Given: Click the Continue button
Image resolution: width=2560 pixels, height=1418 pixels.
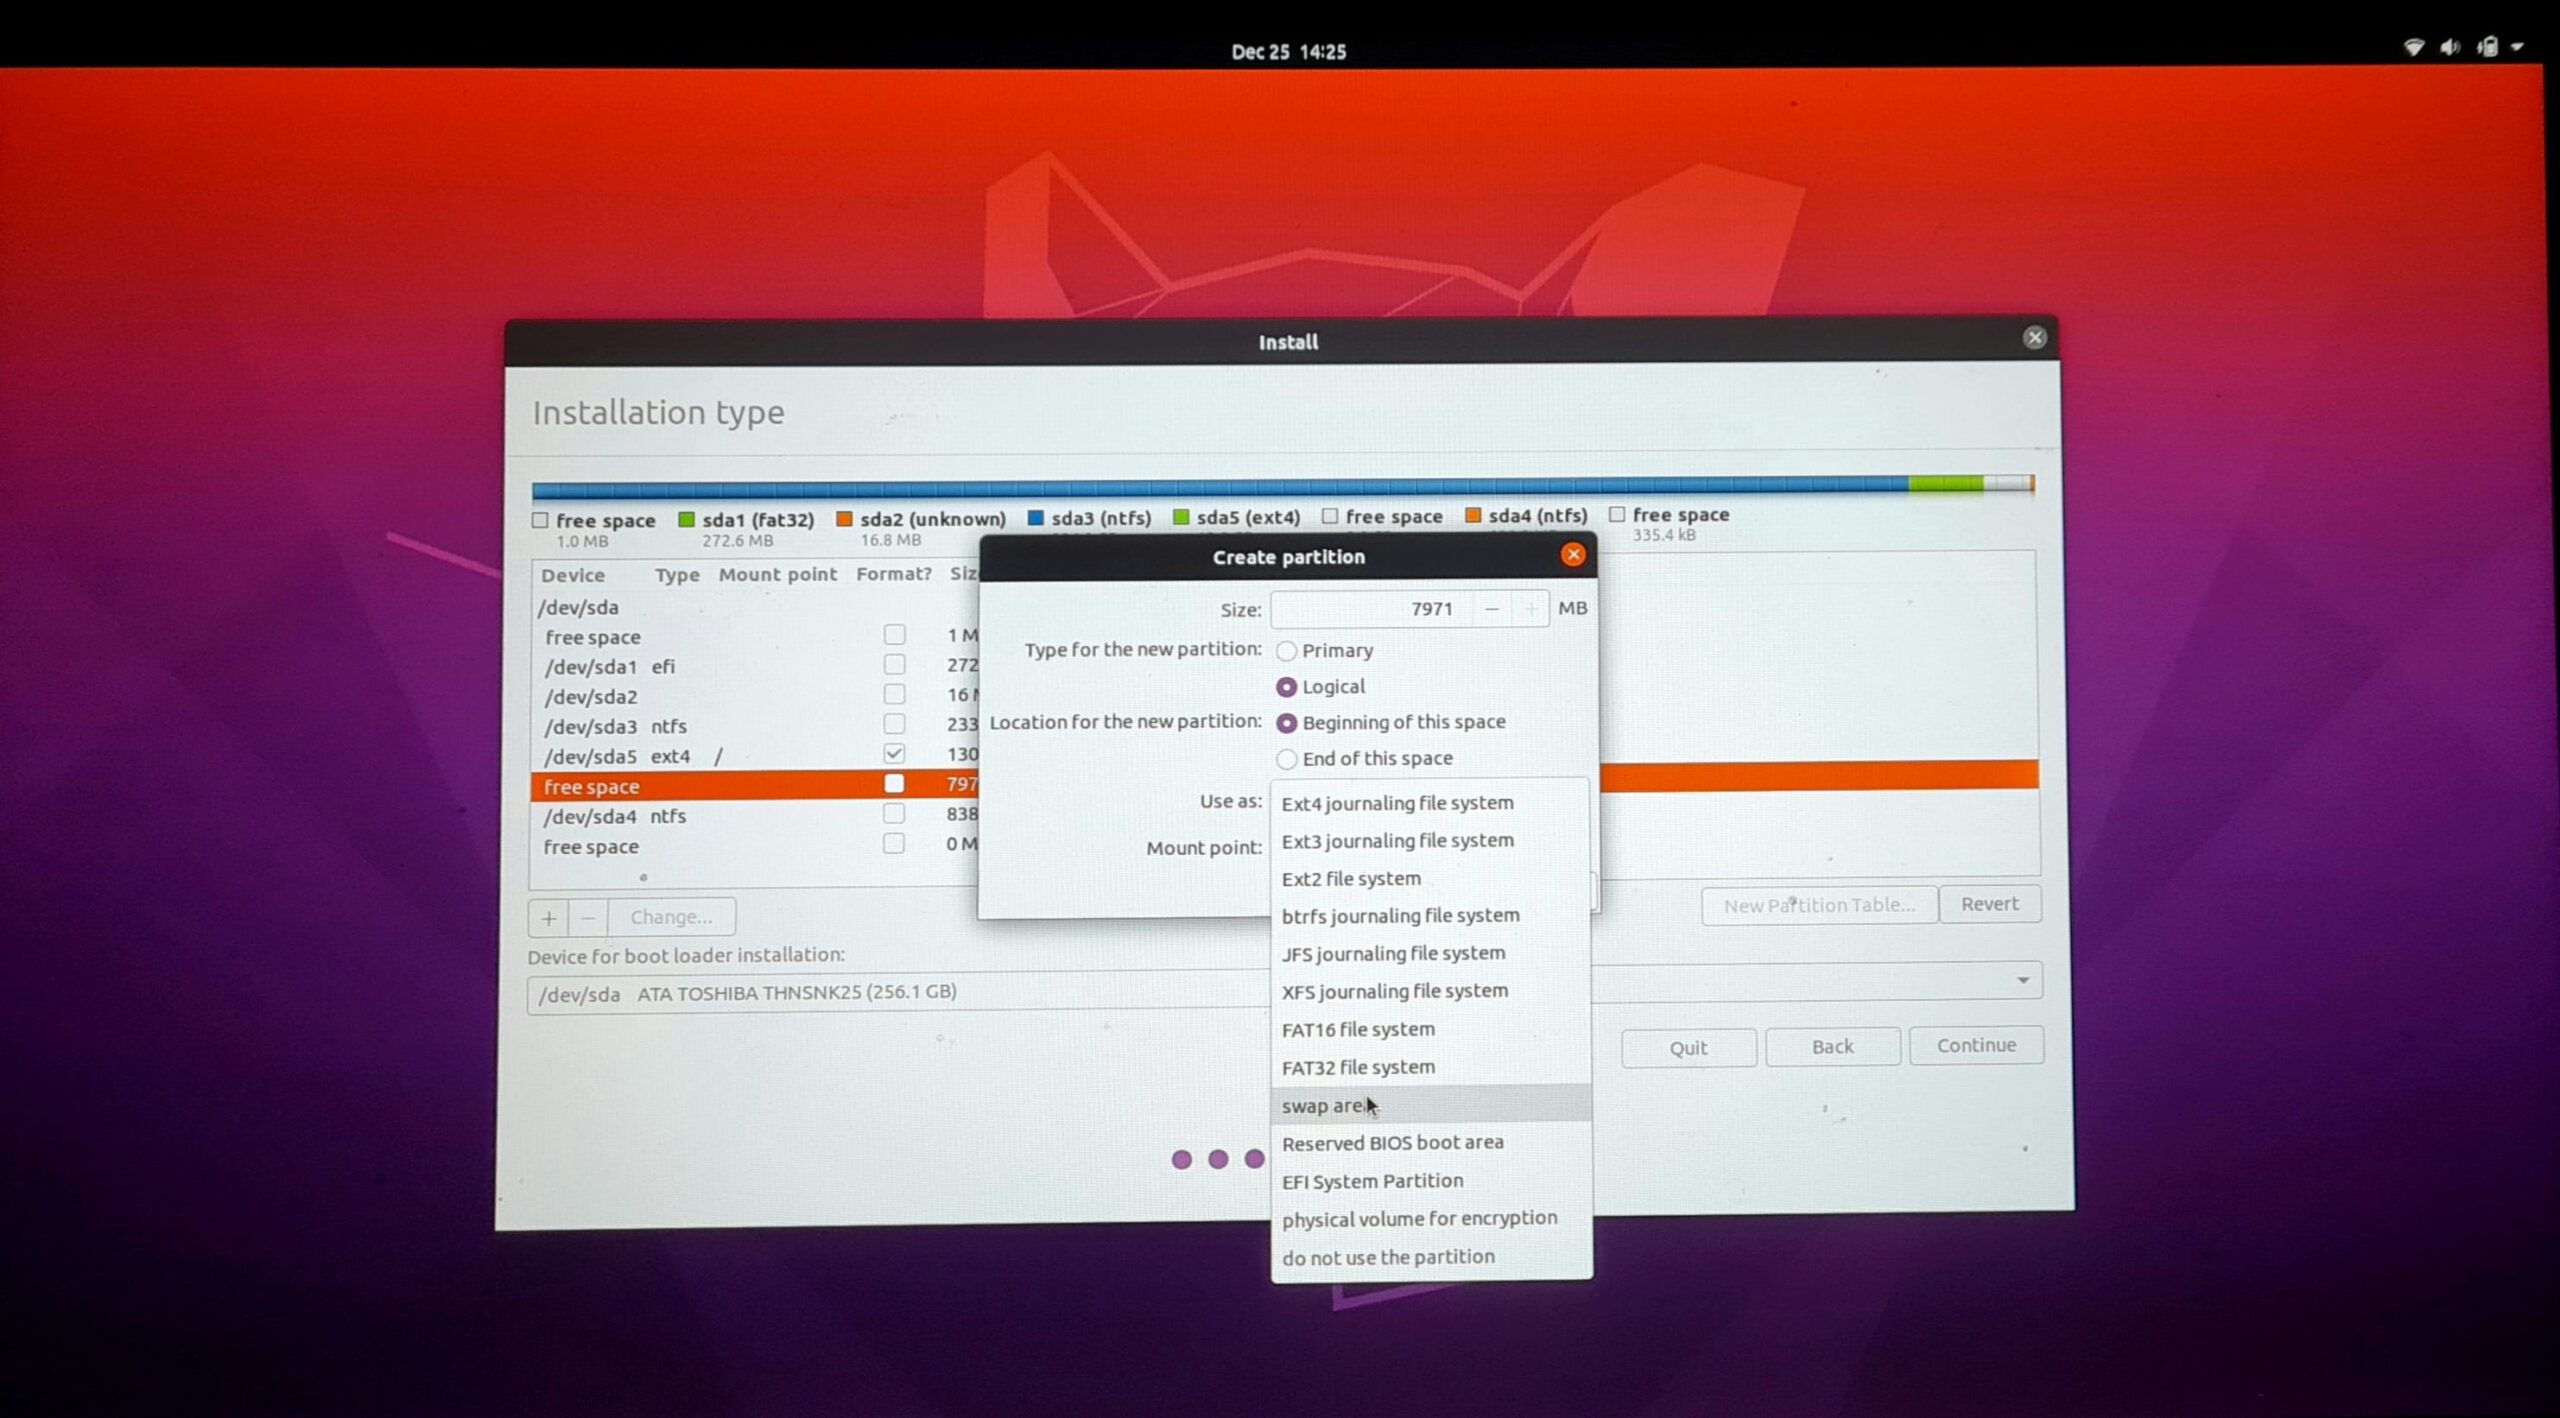Looking at the screenshot, I should tap(1975, 1045).
